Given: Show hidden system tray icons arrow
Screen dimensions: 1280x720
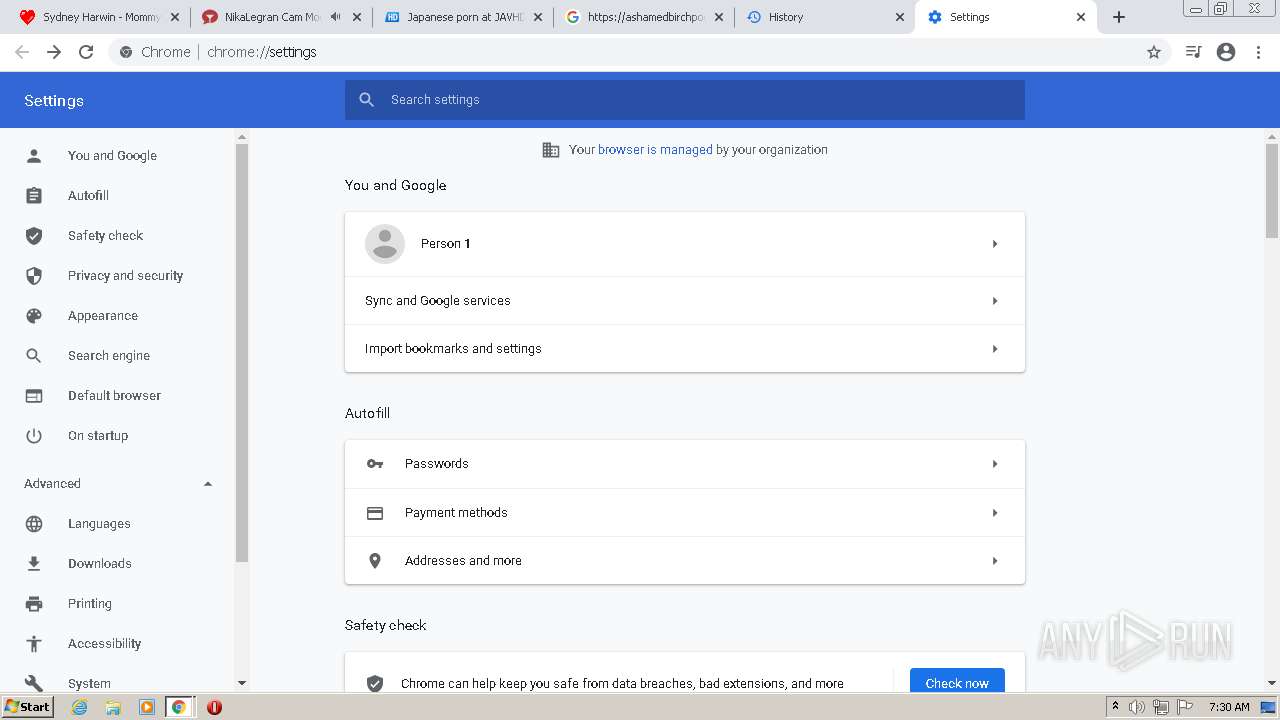Looking at the screenshot, I should click(x=1115, y=706).
